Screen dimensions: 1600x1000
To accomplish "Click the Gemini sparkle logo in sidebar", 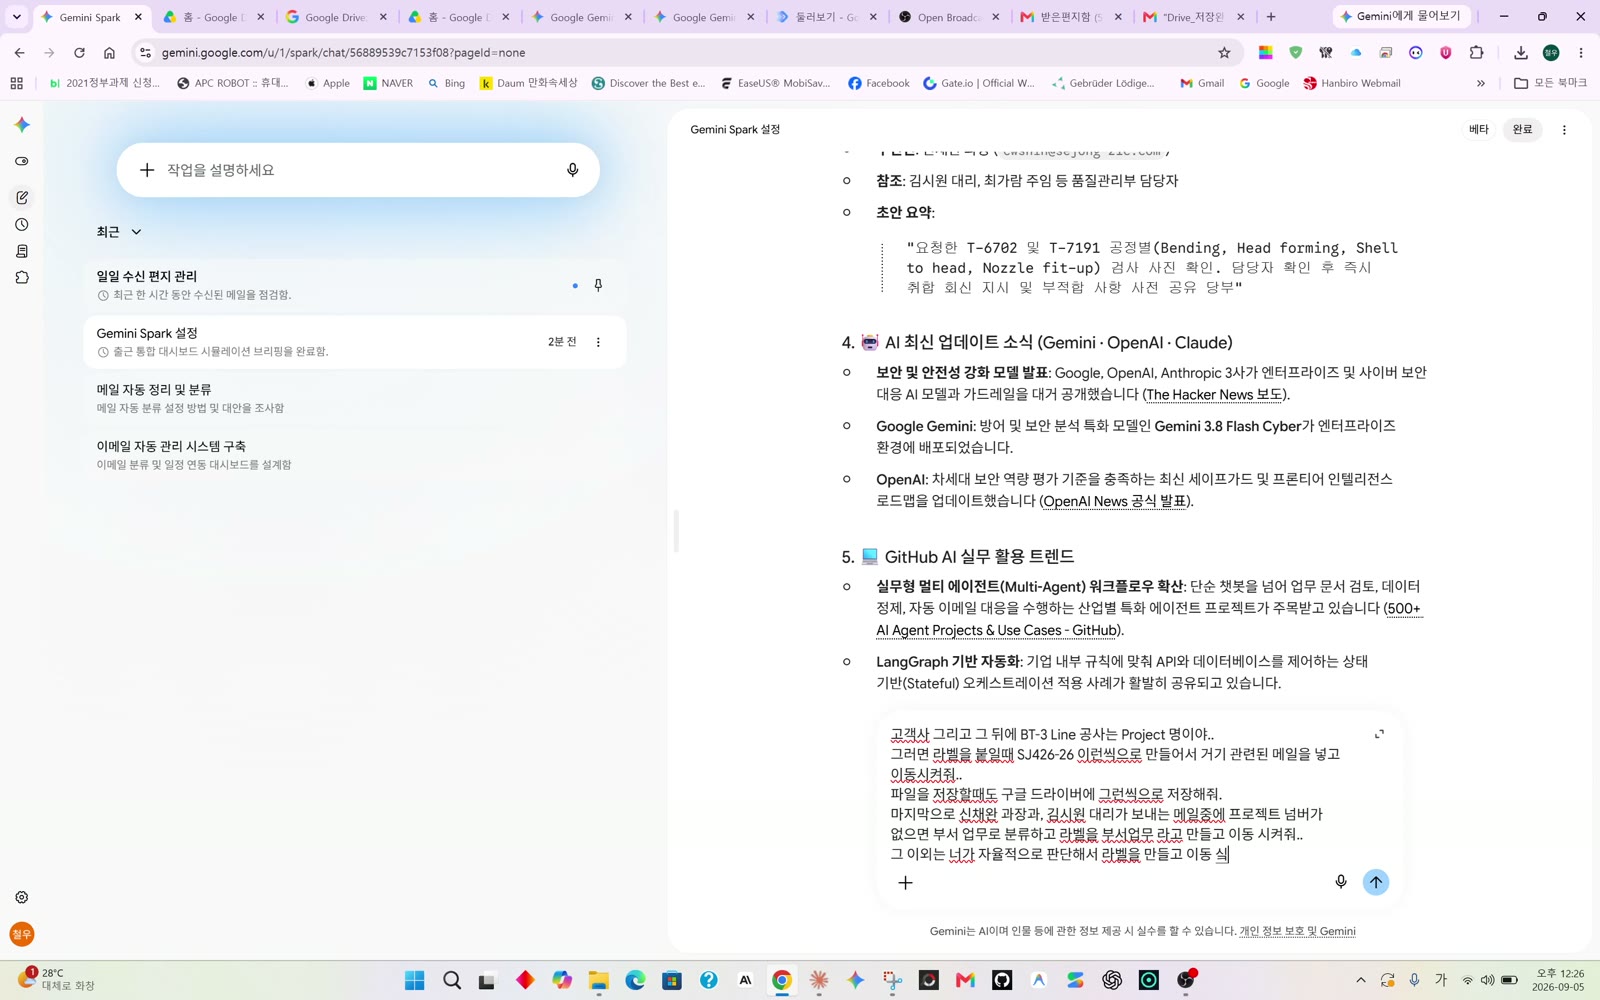I will click(x=22, y=125).
